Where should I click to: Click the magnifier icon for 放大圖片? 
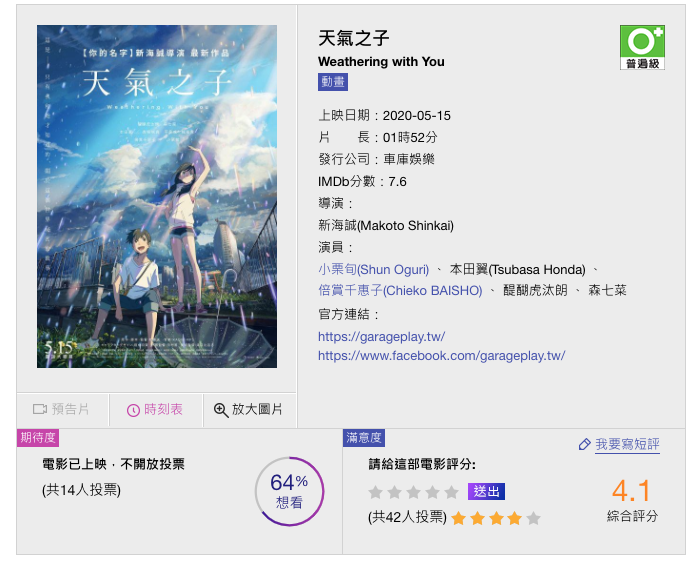[x=221, y=410]
